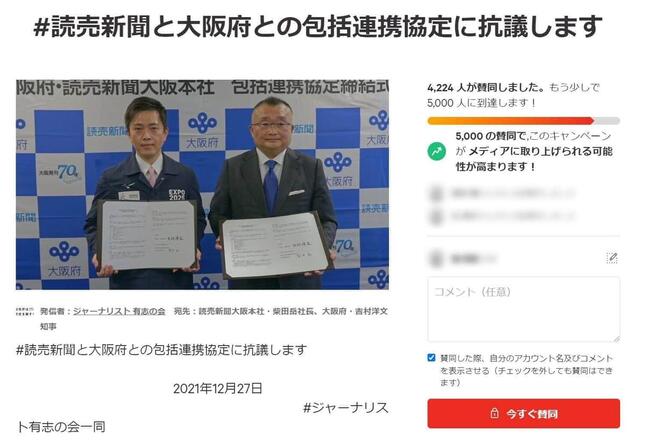The width and height of the screenshot is (645, 445).
Task: Click the first blurred supporter name row
Action: [x=503, y=193]
